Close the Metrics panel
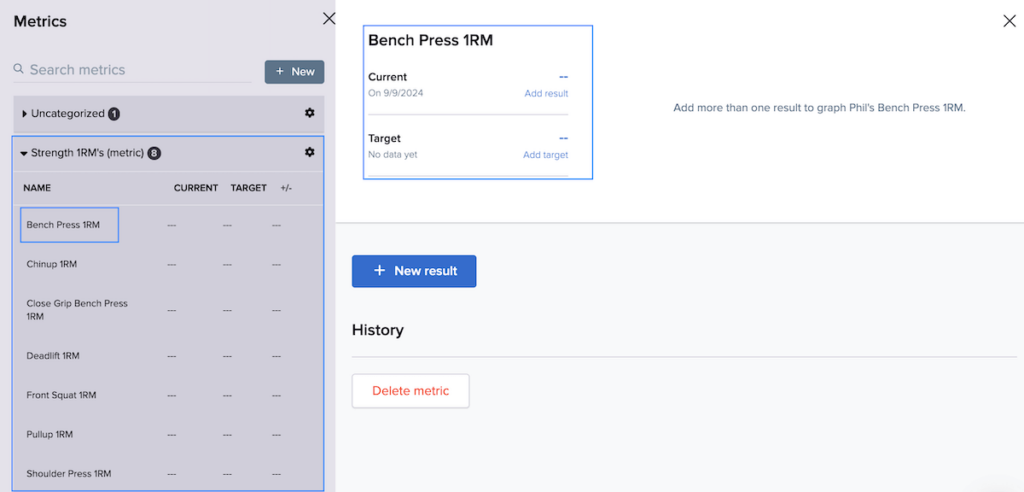 [x=329, y=18]
